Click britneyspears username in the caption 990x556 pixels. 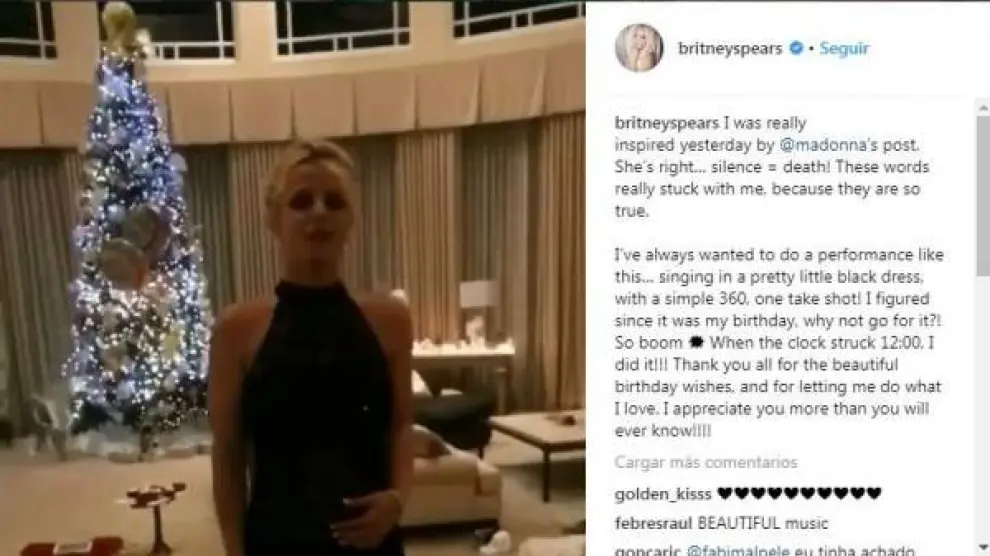tap(667, 122)
